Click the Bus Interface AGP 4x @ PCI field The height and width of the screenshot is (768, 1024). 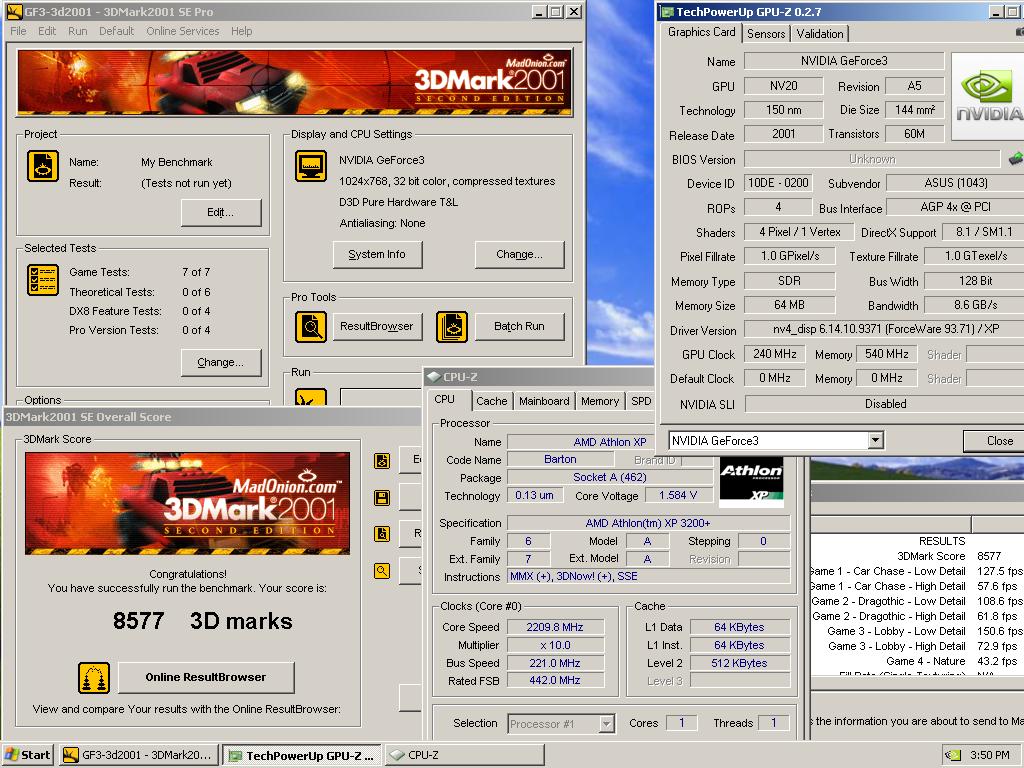[x=955, y=207]
